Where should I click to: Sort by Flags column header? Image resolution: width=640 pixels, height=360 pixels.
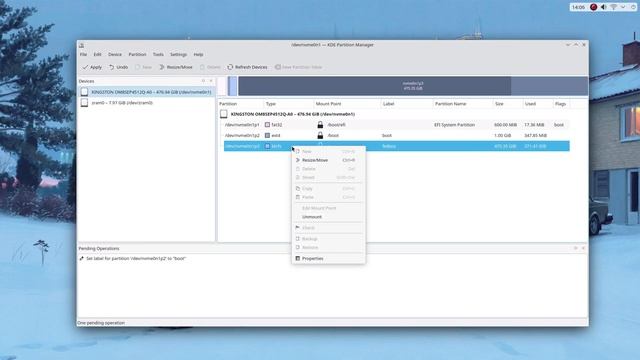tap(561, 104)
